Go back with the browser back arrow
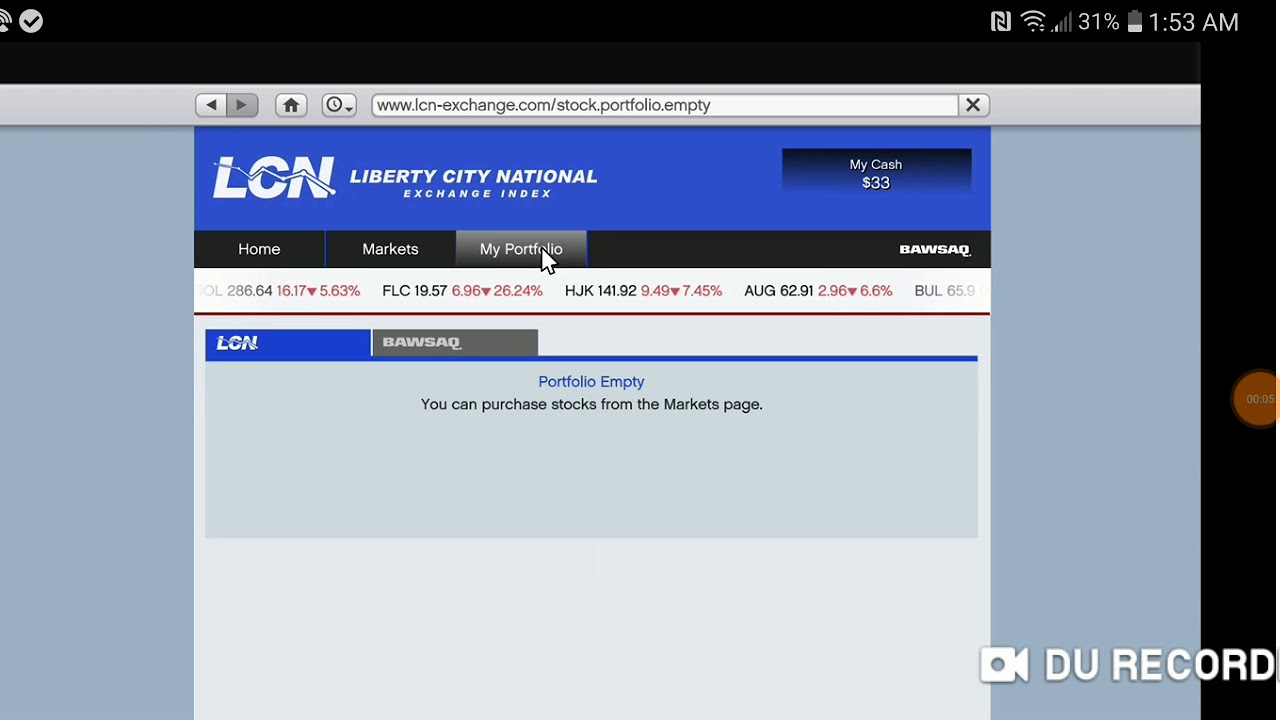 click(211, 105)
